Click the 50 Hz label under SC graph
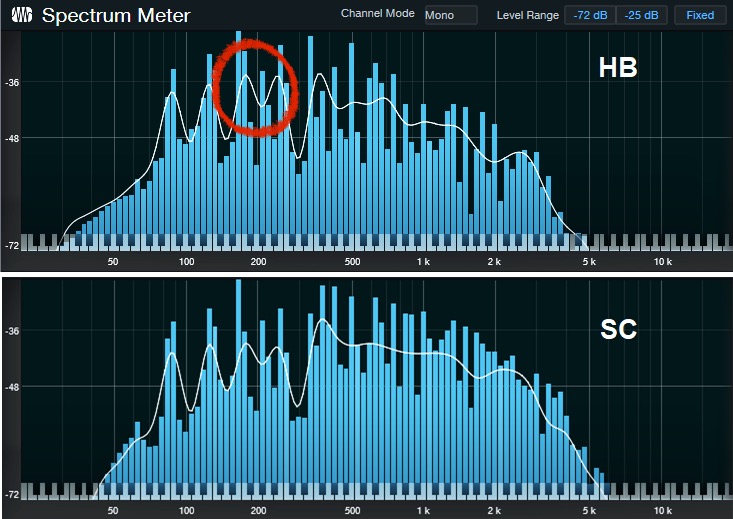The image size is (733, 519). click(x=113, y=511)
